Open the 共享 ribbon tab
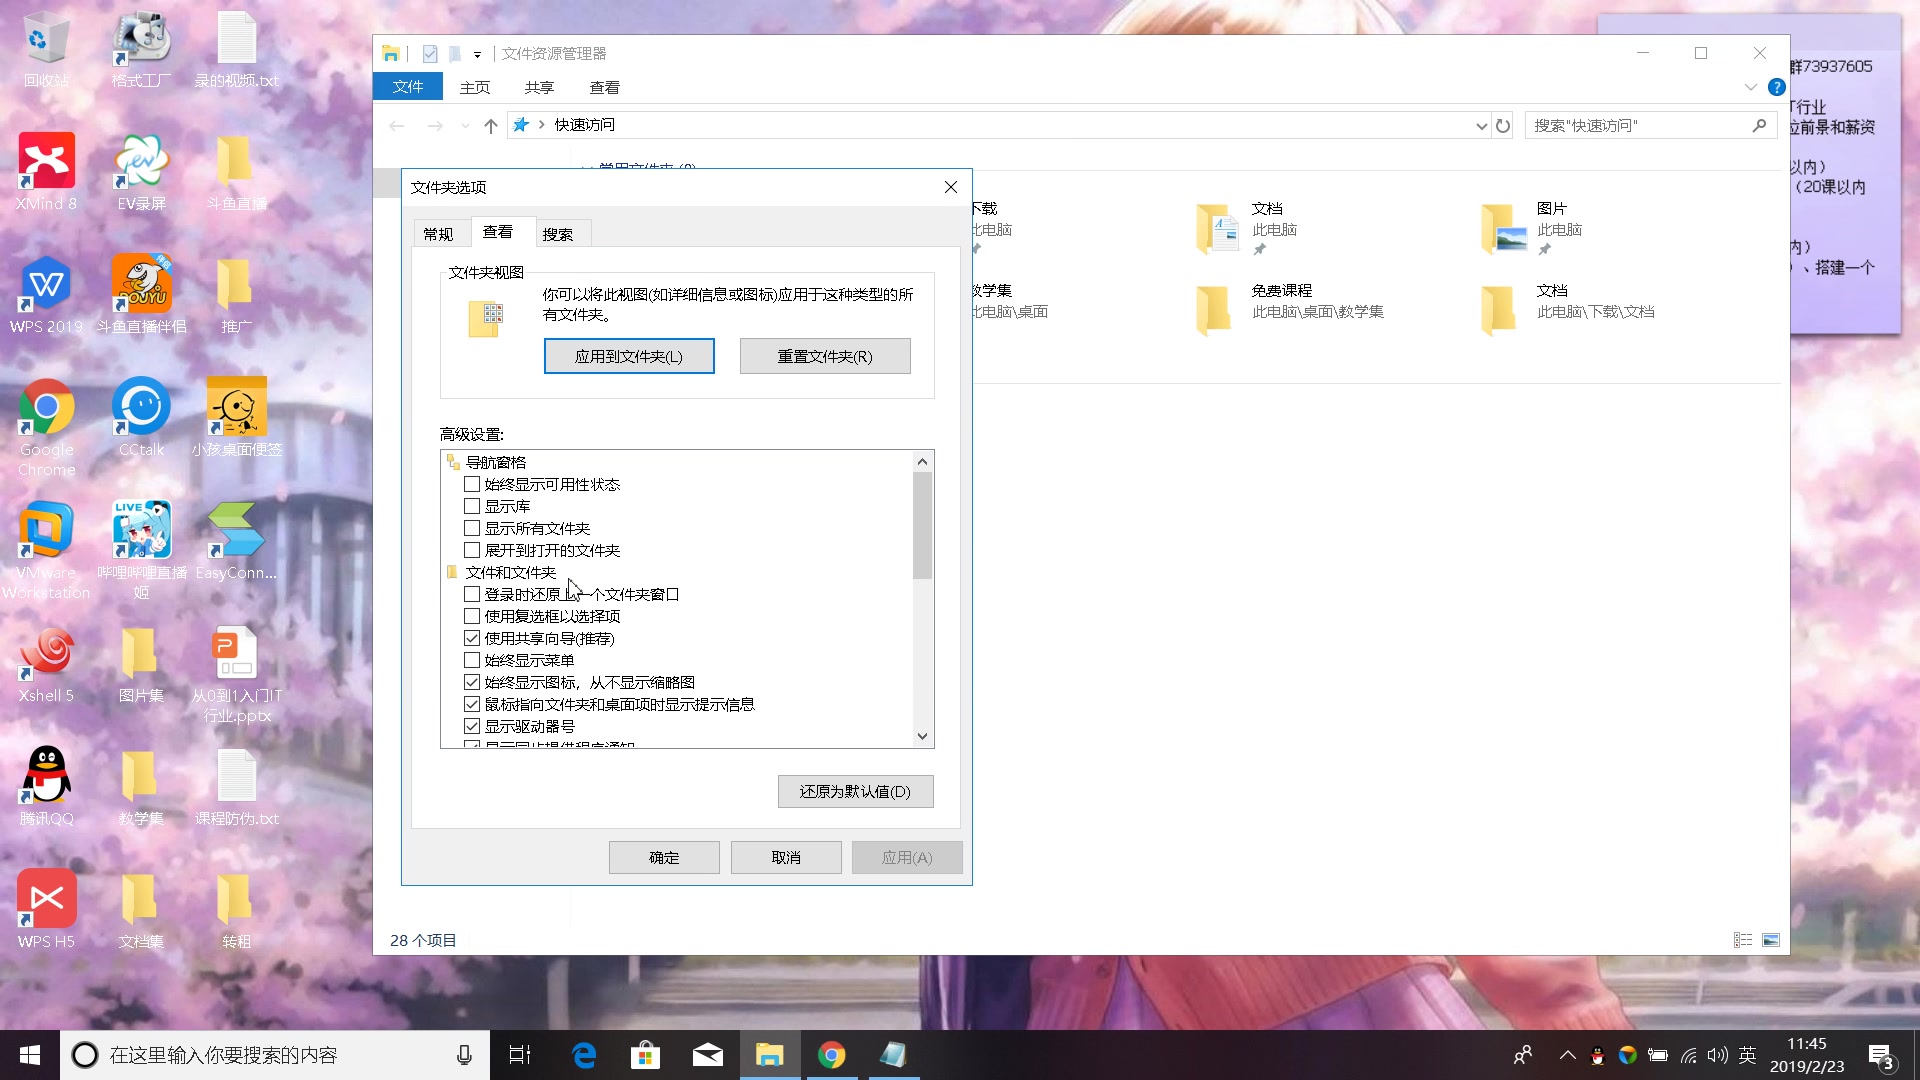The width and height of the screenshot is (1920, 1080). click(539, 88)
